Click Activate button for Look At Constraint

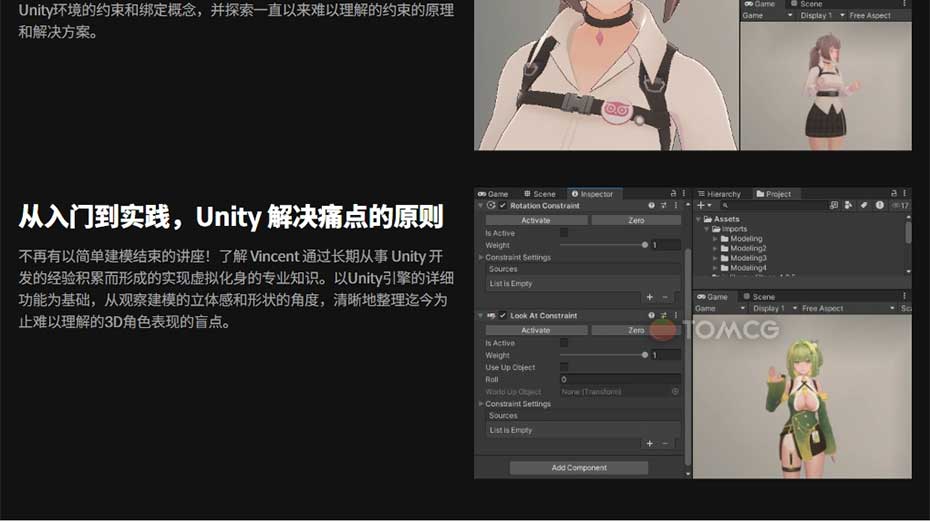pyautogui.click(x=536, y=331)
